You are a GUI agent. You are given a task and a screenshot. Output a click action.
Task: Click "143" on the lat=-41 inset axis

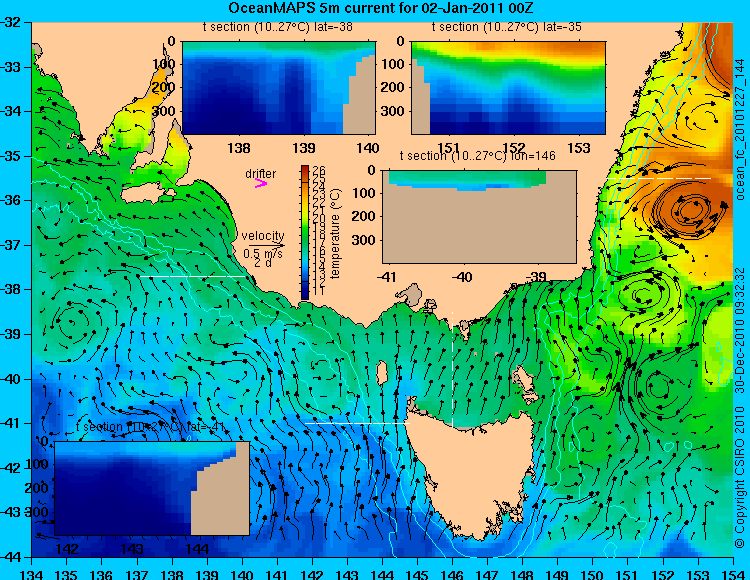pos(132,548)
